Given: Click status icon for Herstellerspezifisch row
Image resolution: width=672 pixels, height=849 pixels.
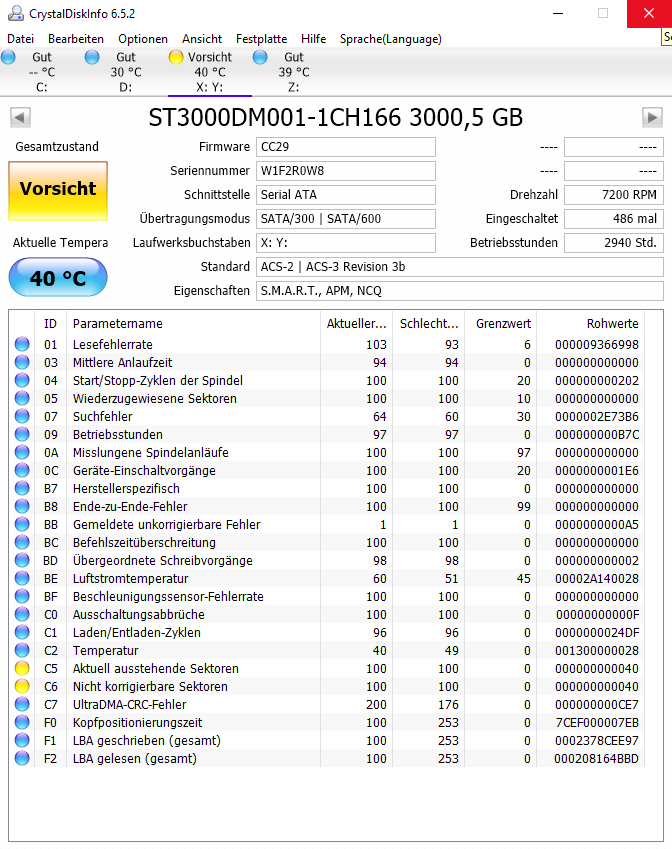Looking at the screenshot, I should pos(22,488).
